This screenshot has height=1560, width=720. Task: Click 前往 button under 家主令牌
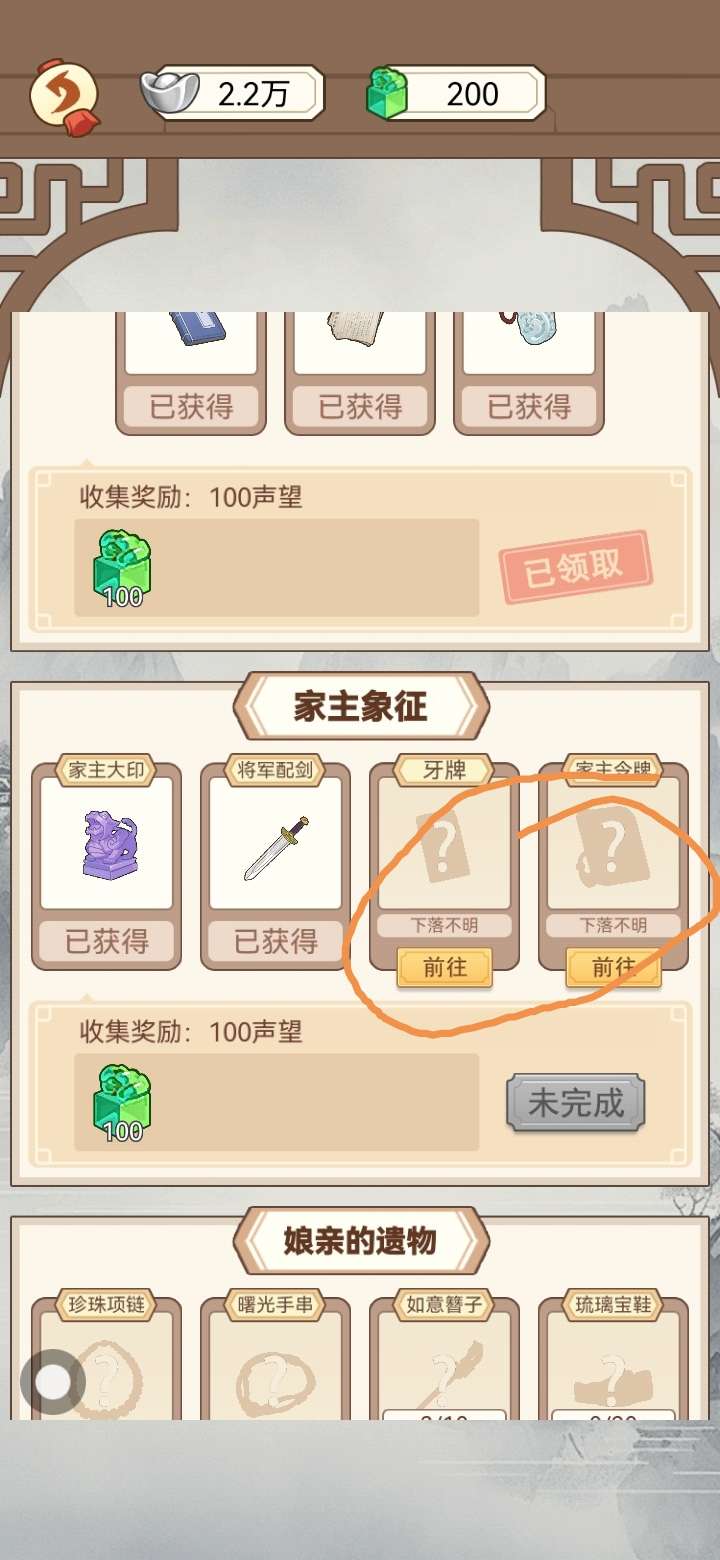click(x=613, y=967)
